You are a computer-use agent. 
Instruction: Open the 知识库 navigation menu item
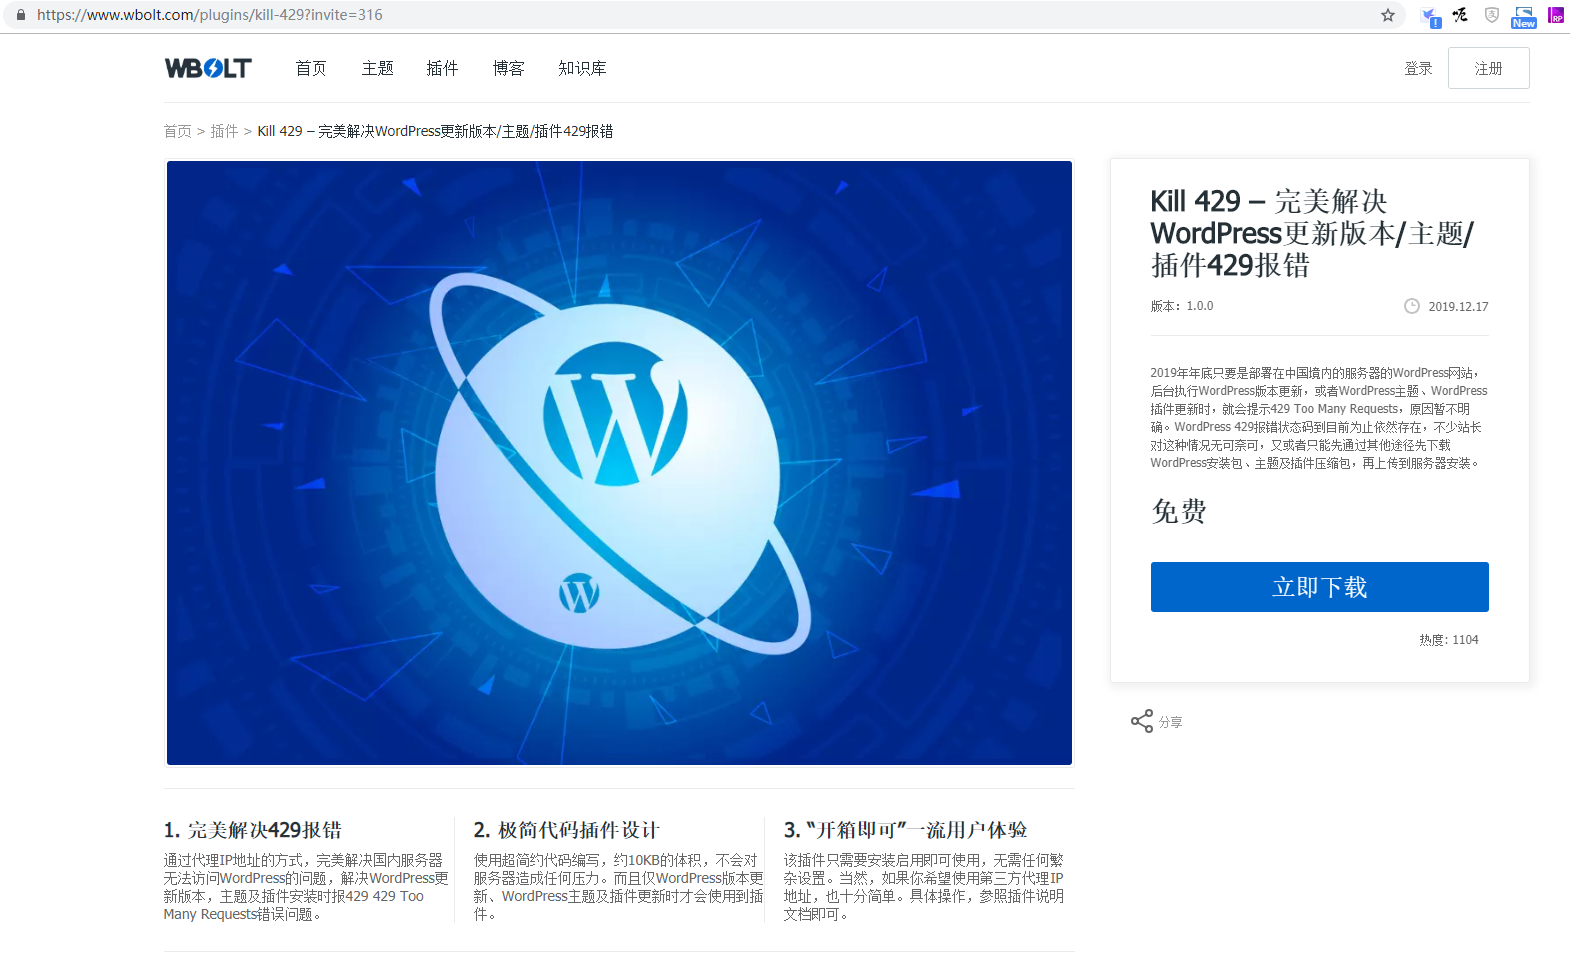(x=582, y=68)
